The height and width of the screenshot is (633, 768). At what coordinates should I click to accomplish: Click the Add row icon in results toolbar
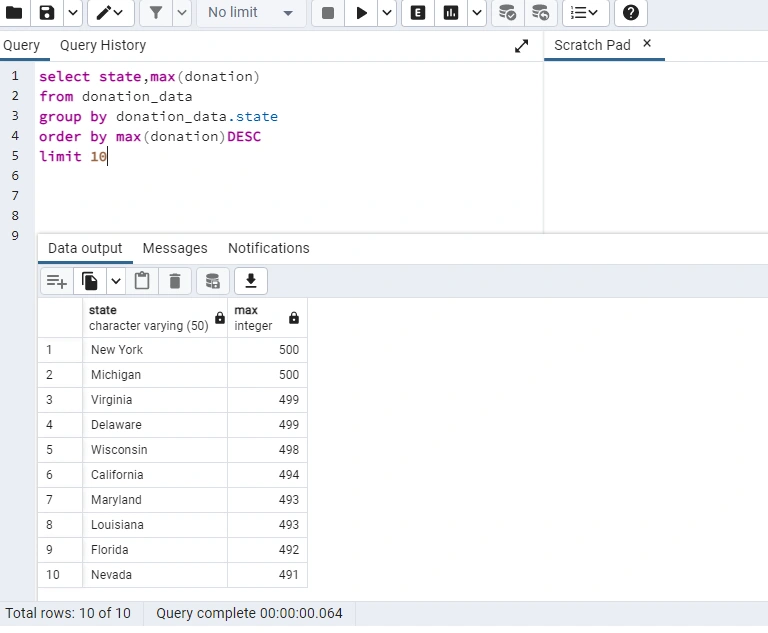pos(57,281)
